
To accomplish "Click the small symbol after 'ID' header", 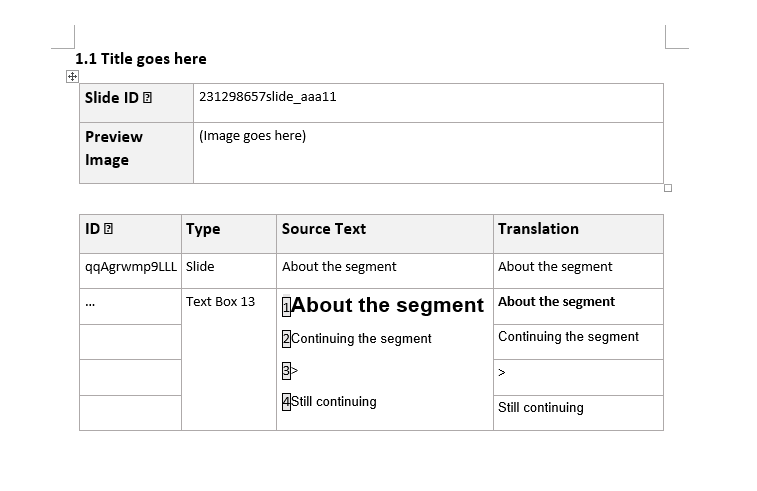I will (x=108, y=229).
